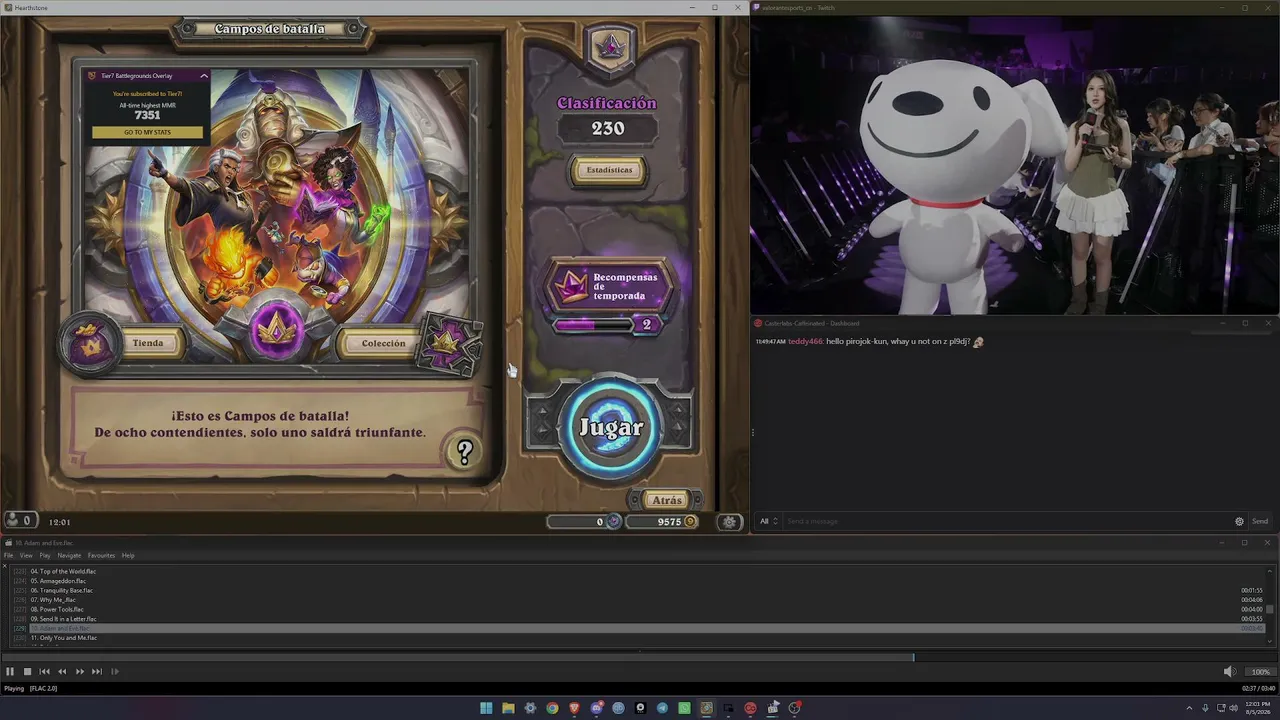Click the taskbar clock showing 12:03 PM

[x=1257, y=708]
